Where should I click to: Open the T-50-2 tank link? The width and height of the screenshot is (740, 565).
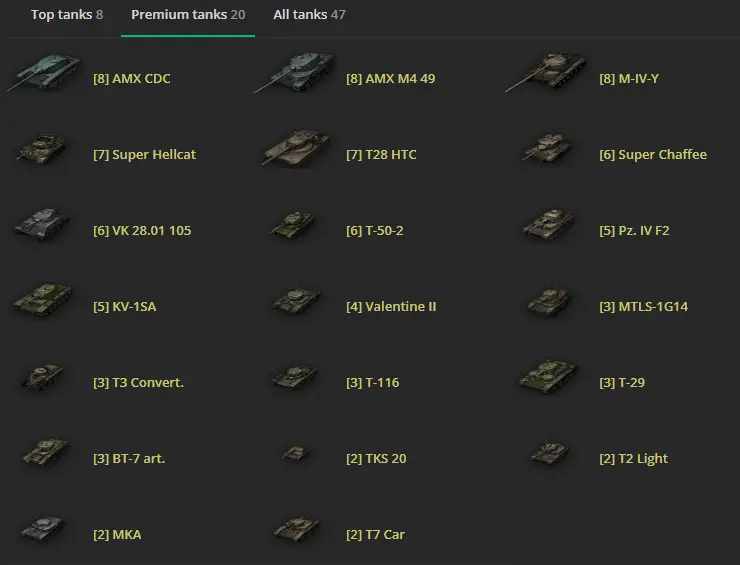point(384,231)
